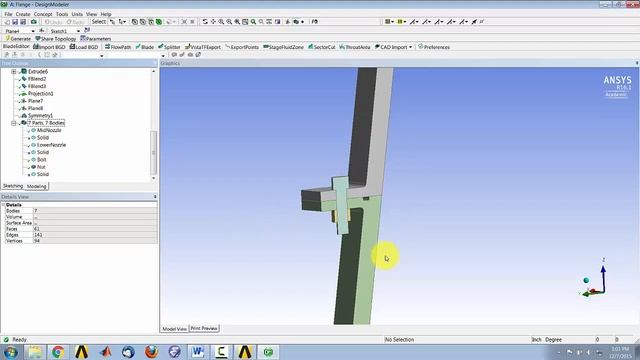
Task: Open the View menu
Action: 91,14
